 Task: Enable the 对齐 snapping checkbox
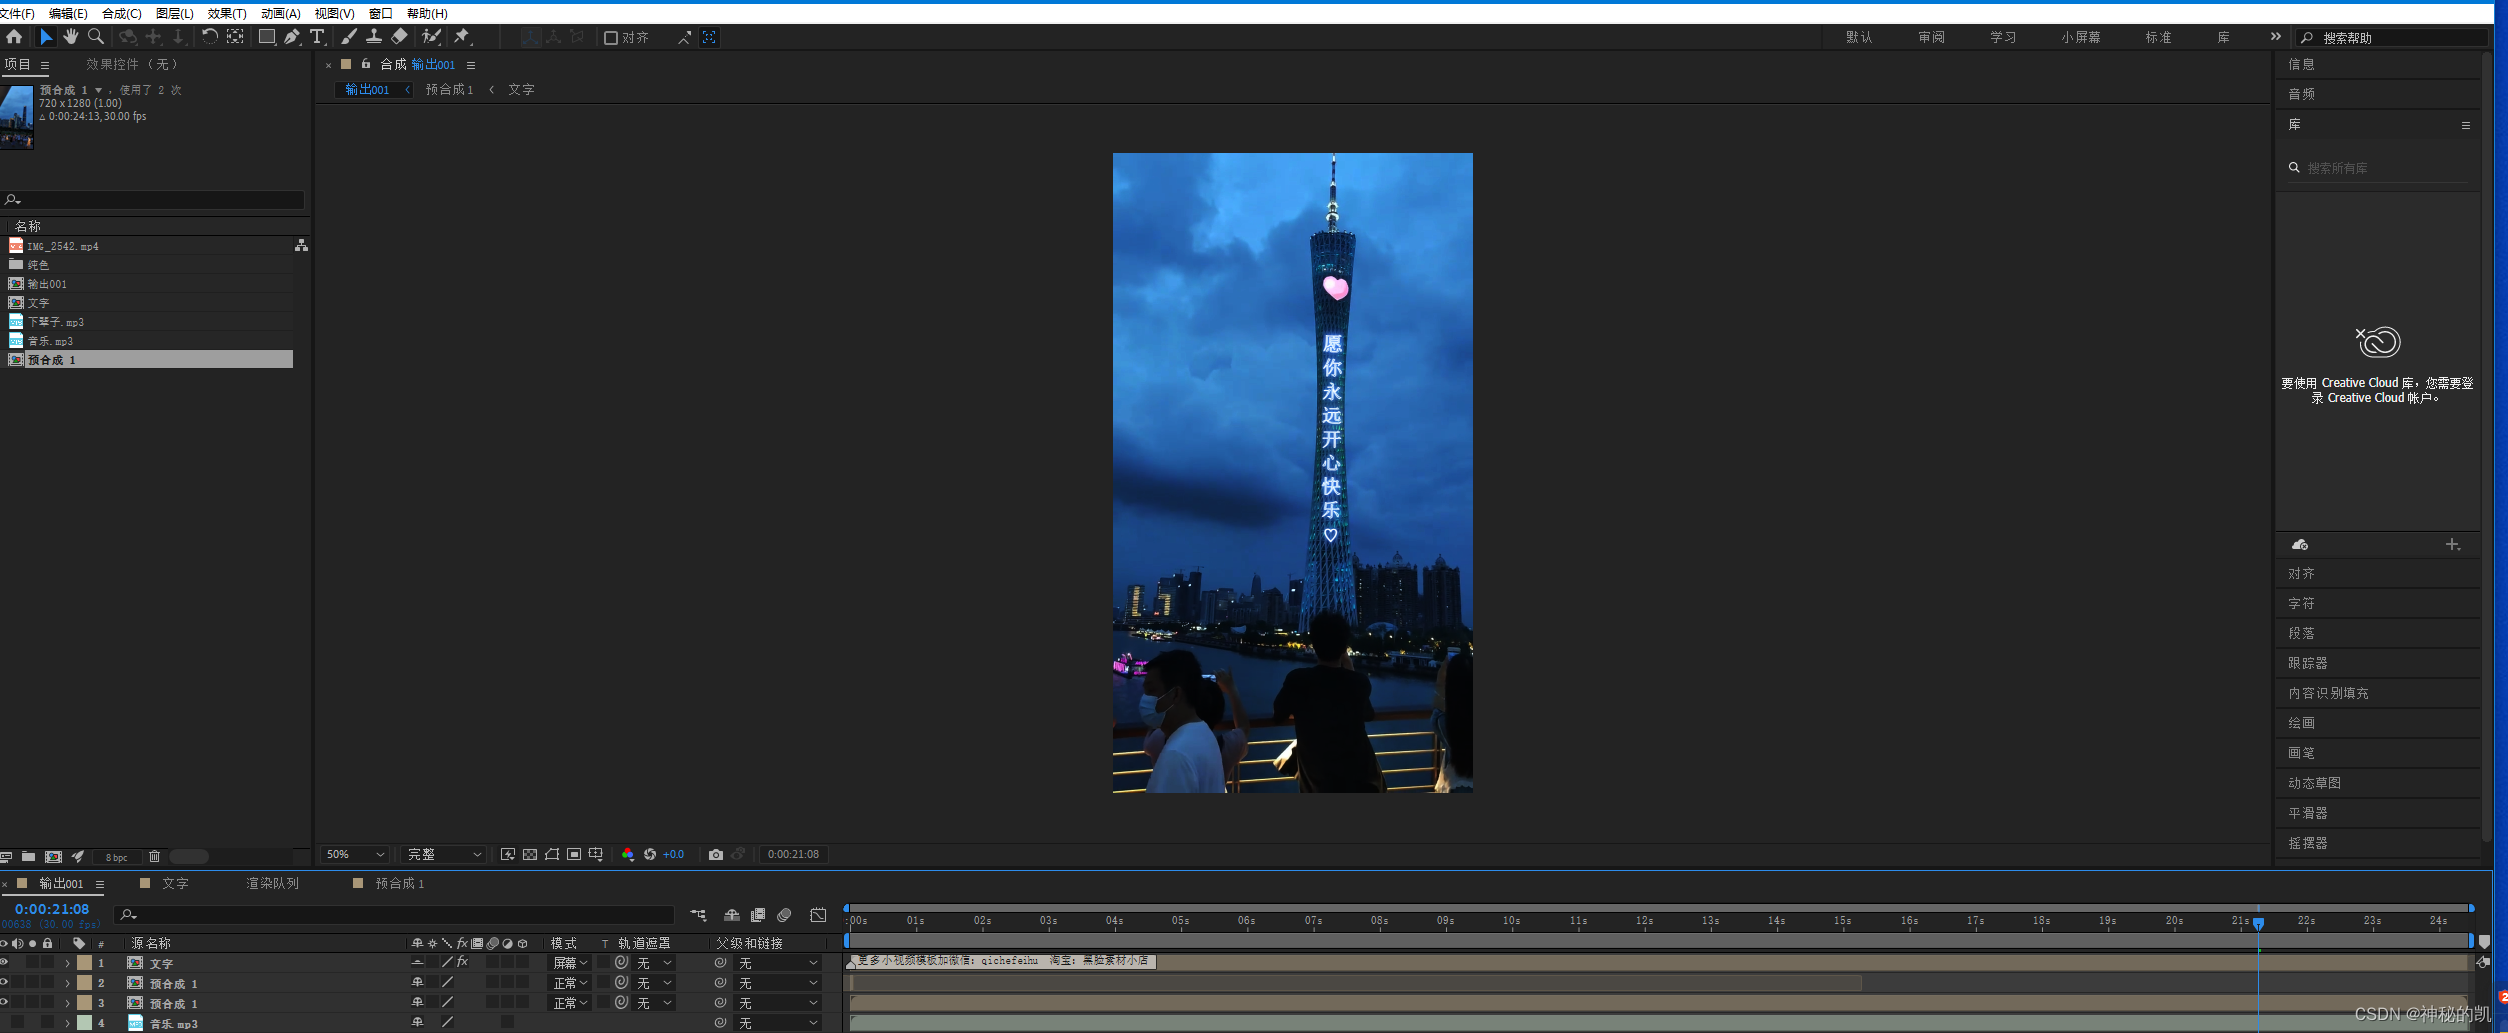611,37
